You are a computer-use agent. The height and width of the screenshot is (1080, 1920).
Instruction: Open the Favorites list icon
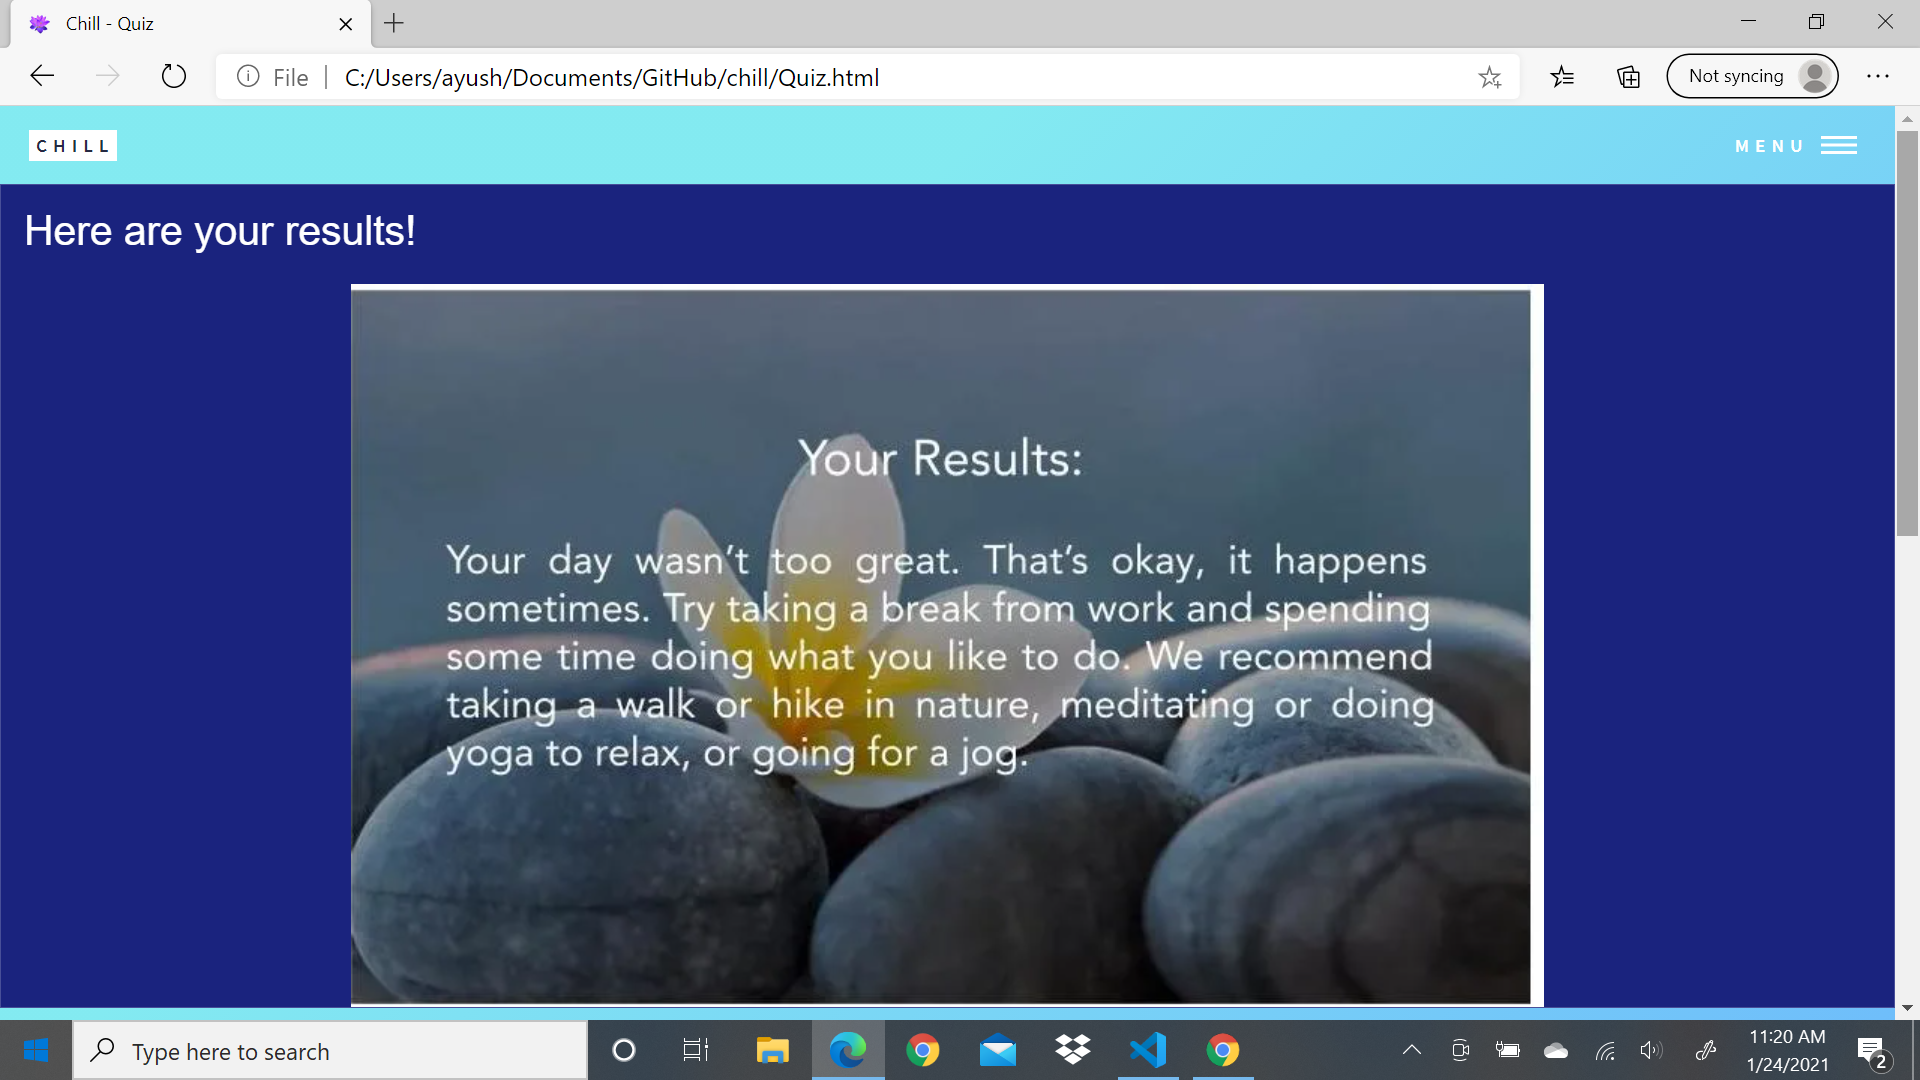click(1562, 76)
